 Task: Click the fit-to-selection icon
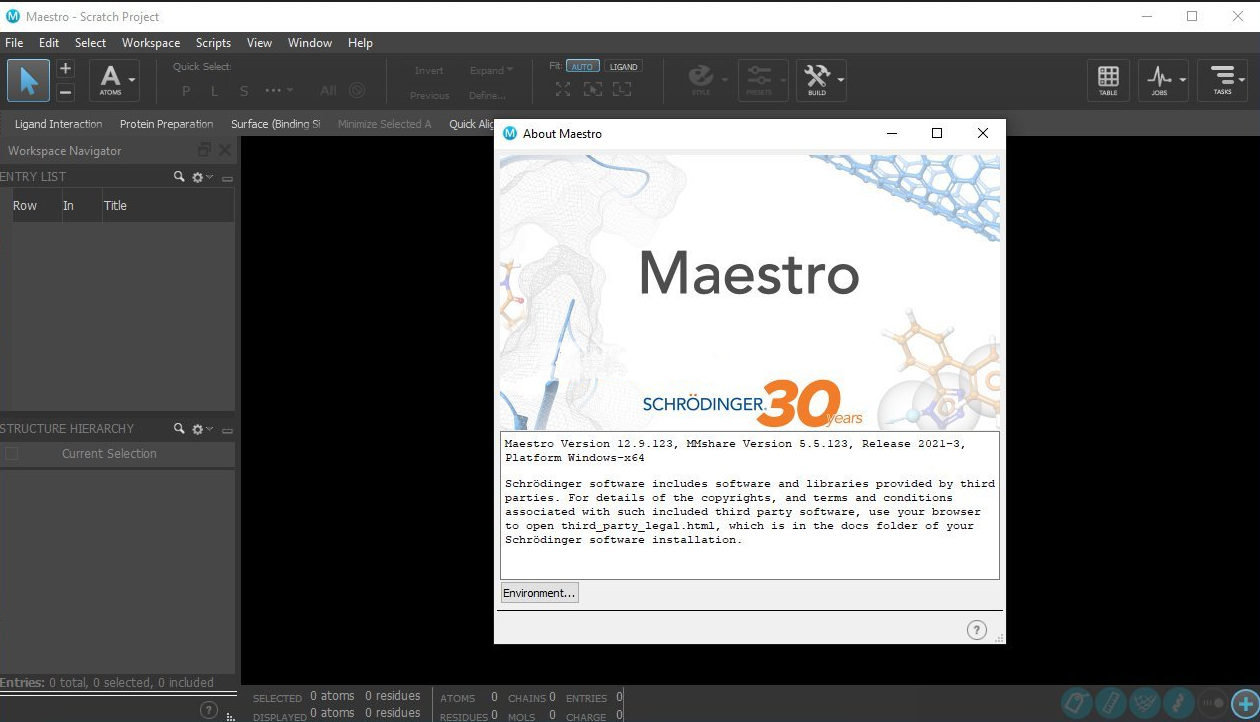[x=593, y=89]
